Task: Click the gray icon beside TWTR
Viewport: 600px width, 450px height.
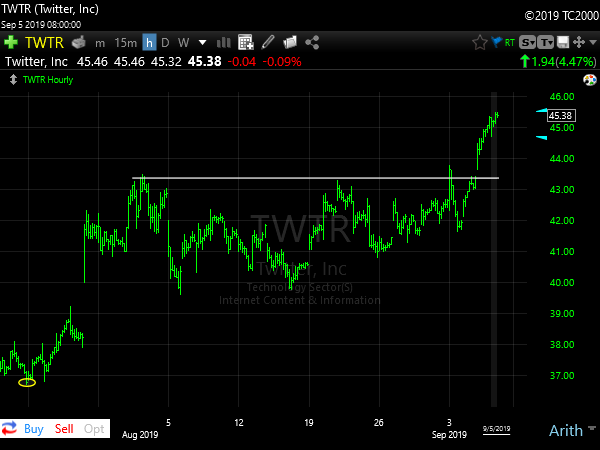Action: point(79,42)
